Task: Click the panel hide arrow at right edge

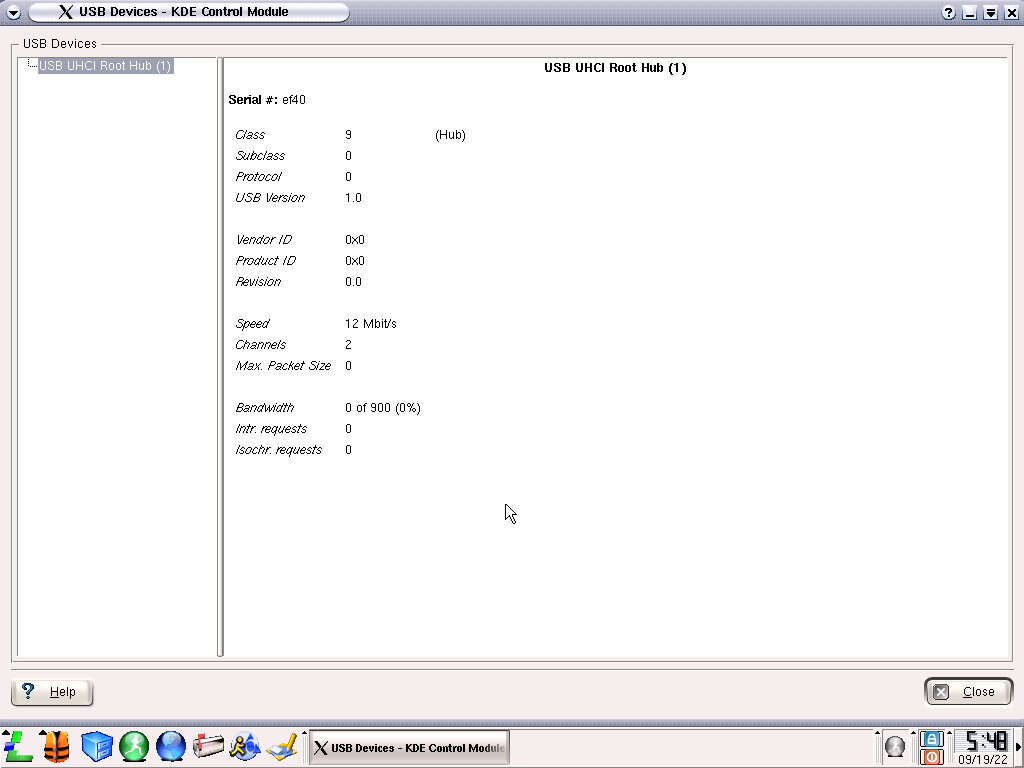Action: [x=1018, y=747]
